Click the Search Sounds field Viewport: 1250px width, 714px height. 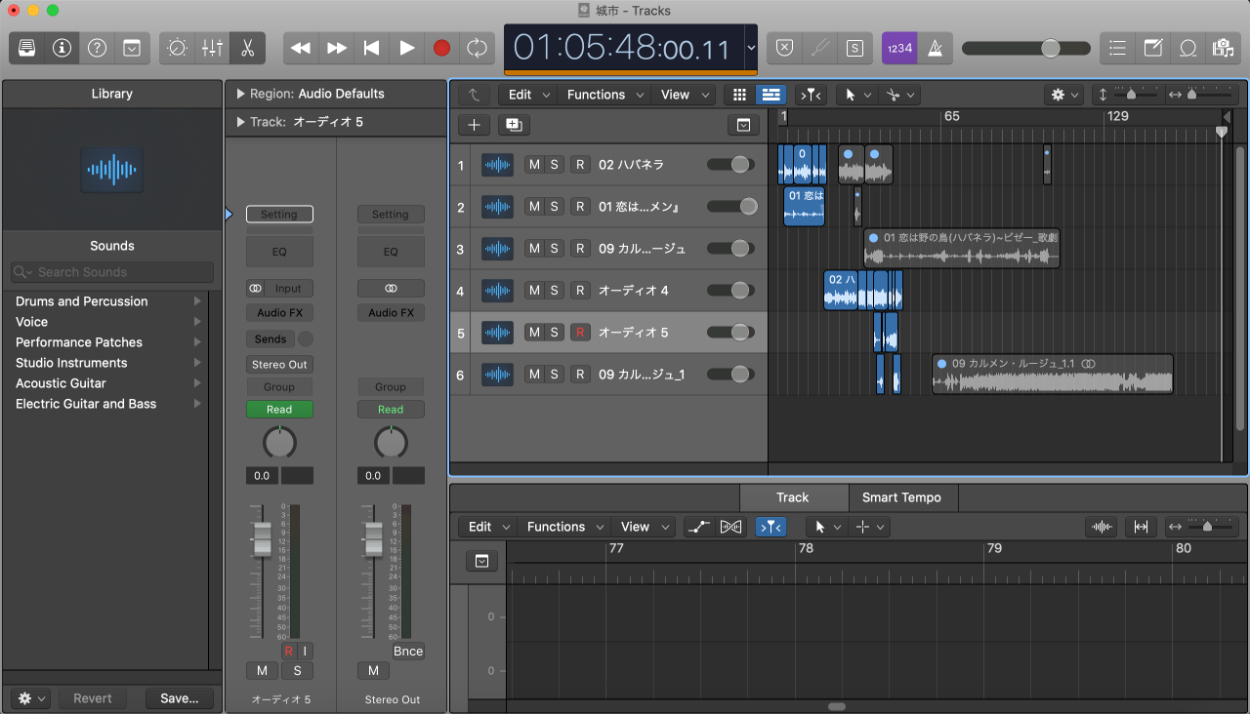(x=112, y=272)
